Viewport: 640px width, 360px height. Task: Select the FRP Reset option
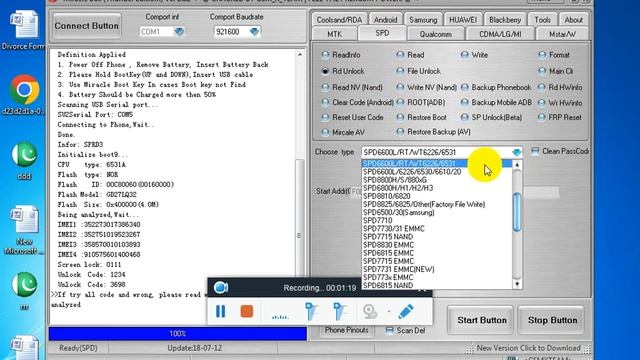[560, 117]
